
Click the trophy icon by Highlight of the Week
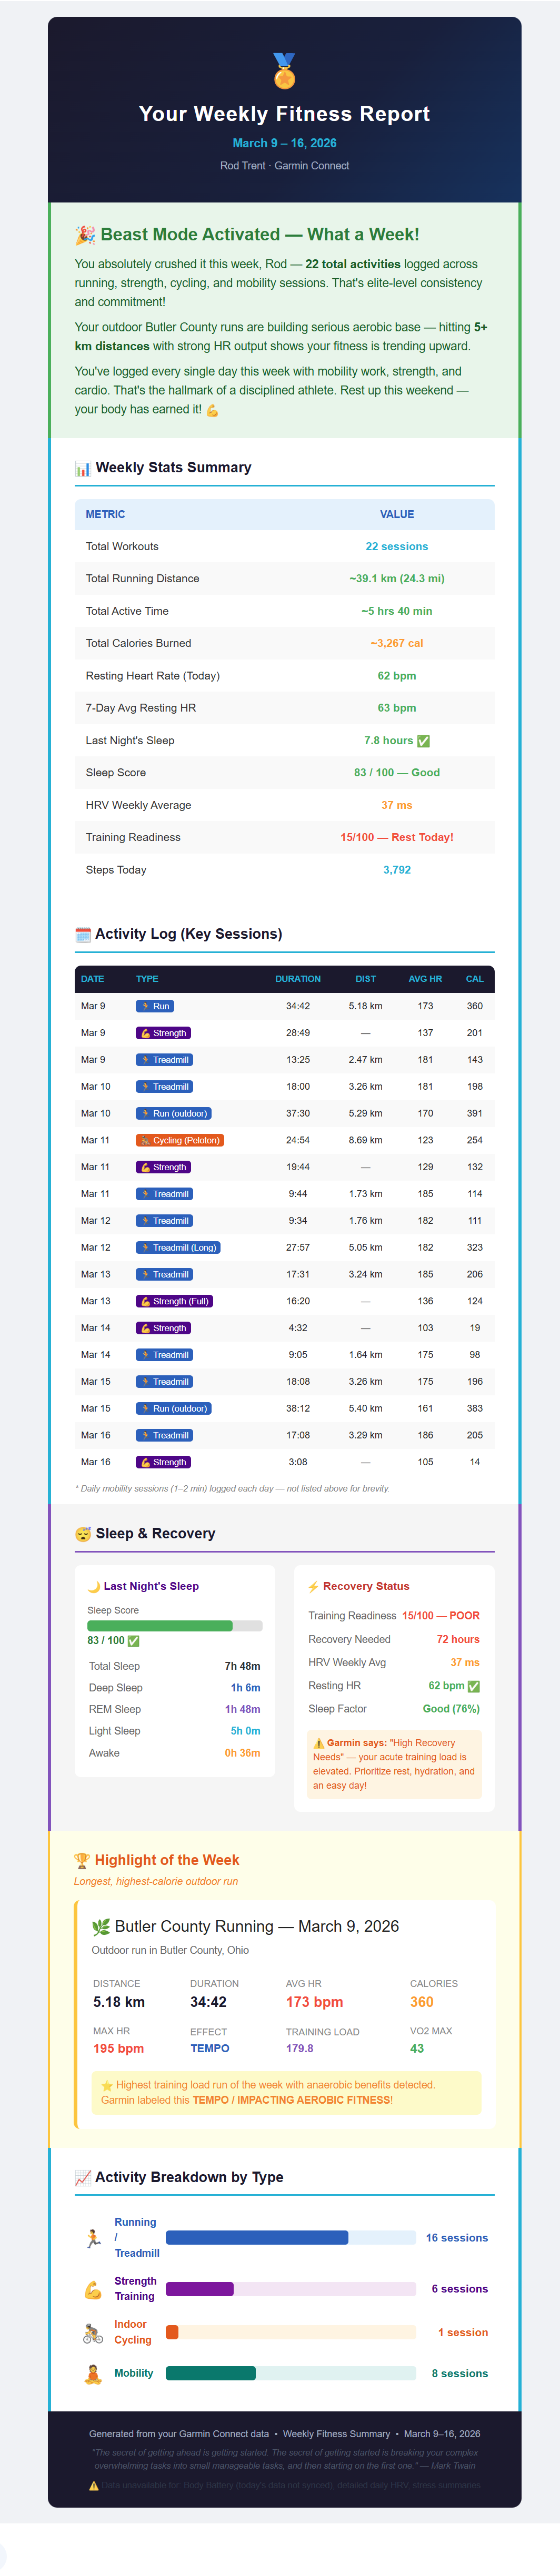coord(82,1860)
